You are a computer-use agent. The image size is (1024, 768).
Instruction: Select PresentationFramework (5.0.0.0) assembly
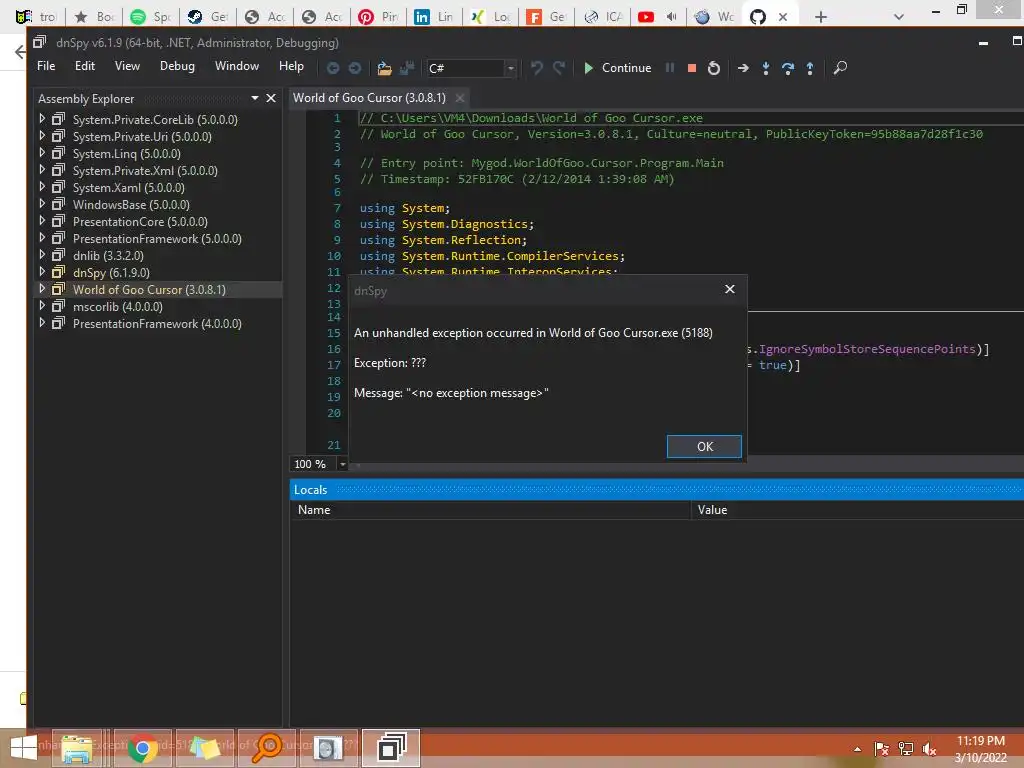(x=157, y=238)
